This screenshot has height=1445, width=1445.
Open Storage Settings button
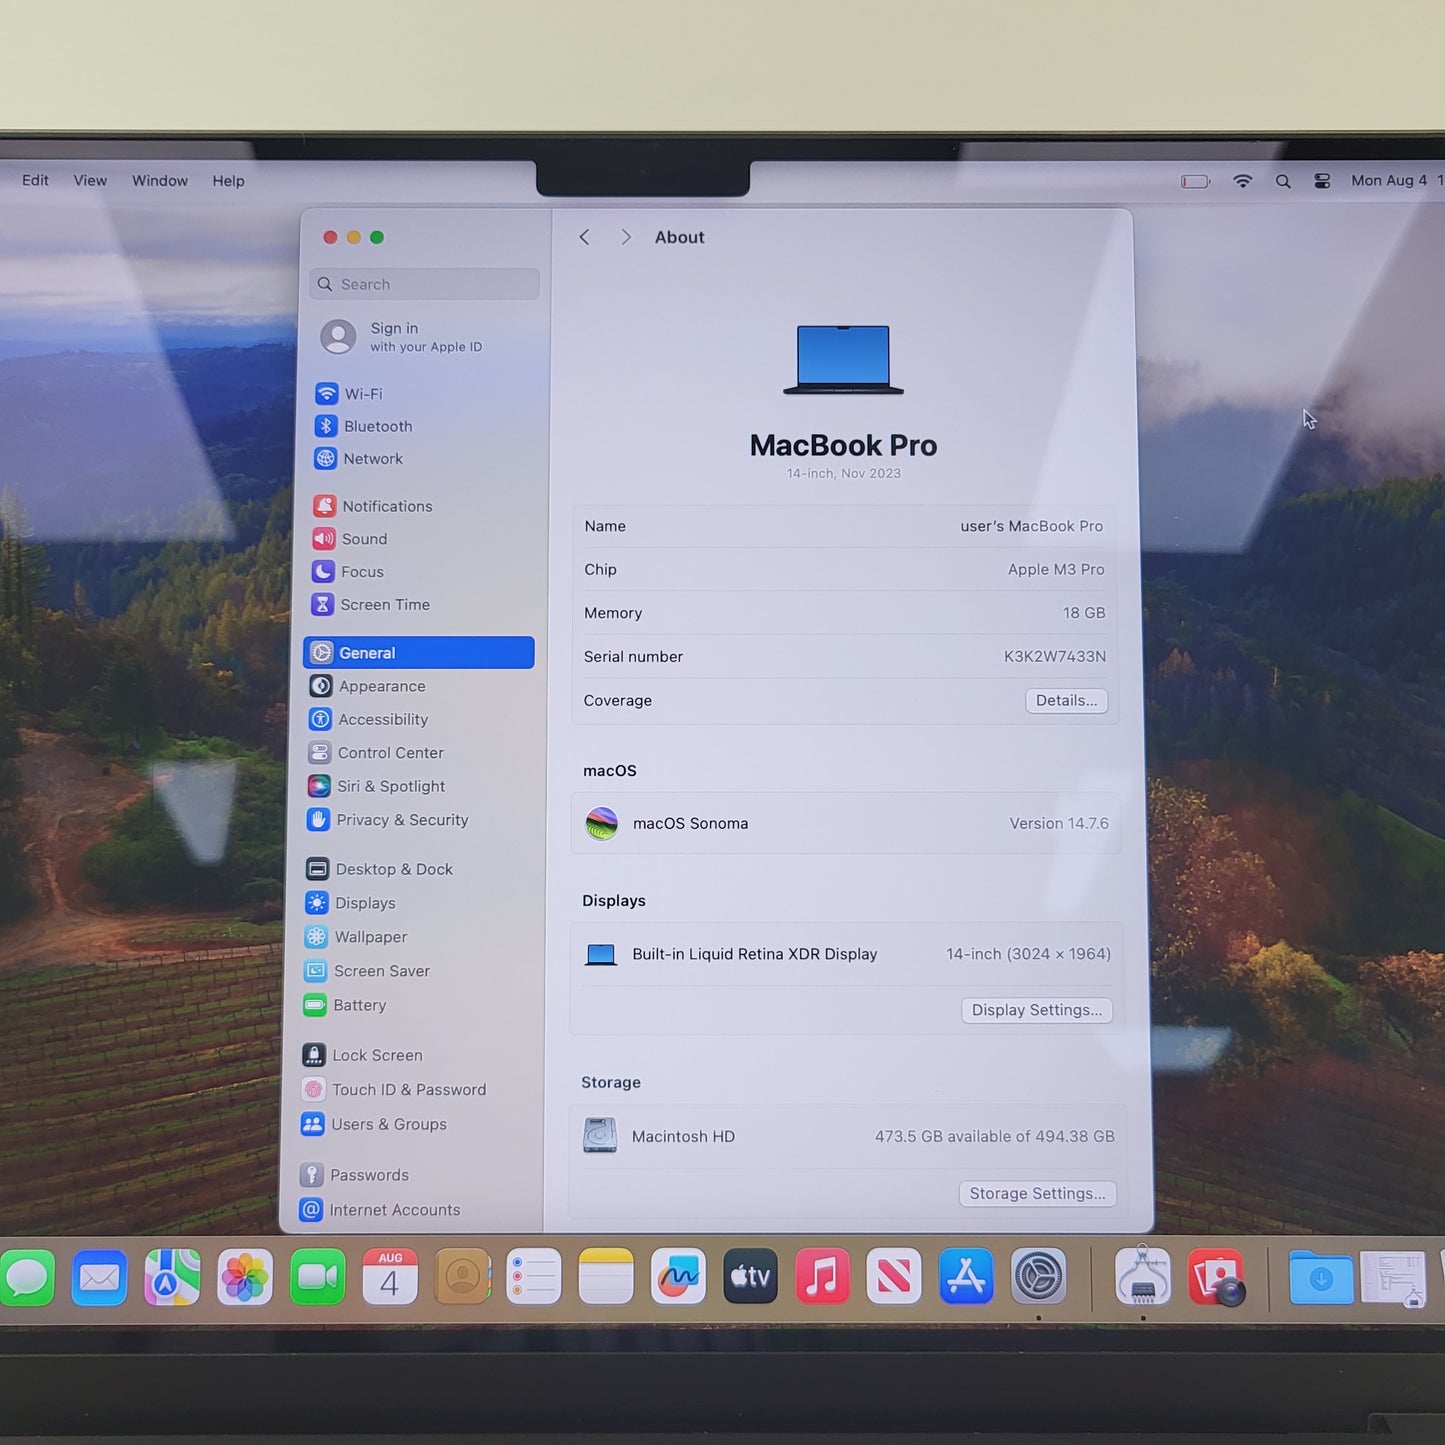click(x=1038, y=1194)
